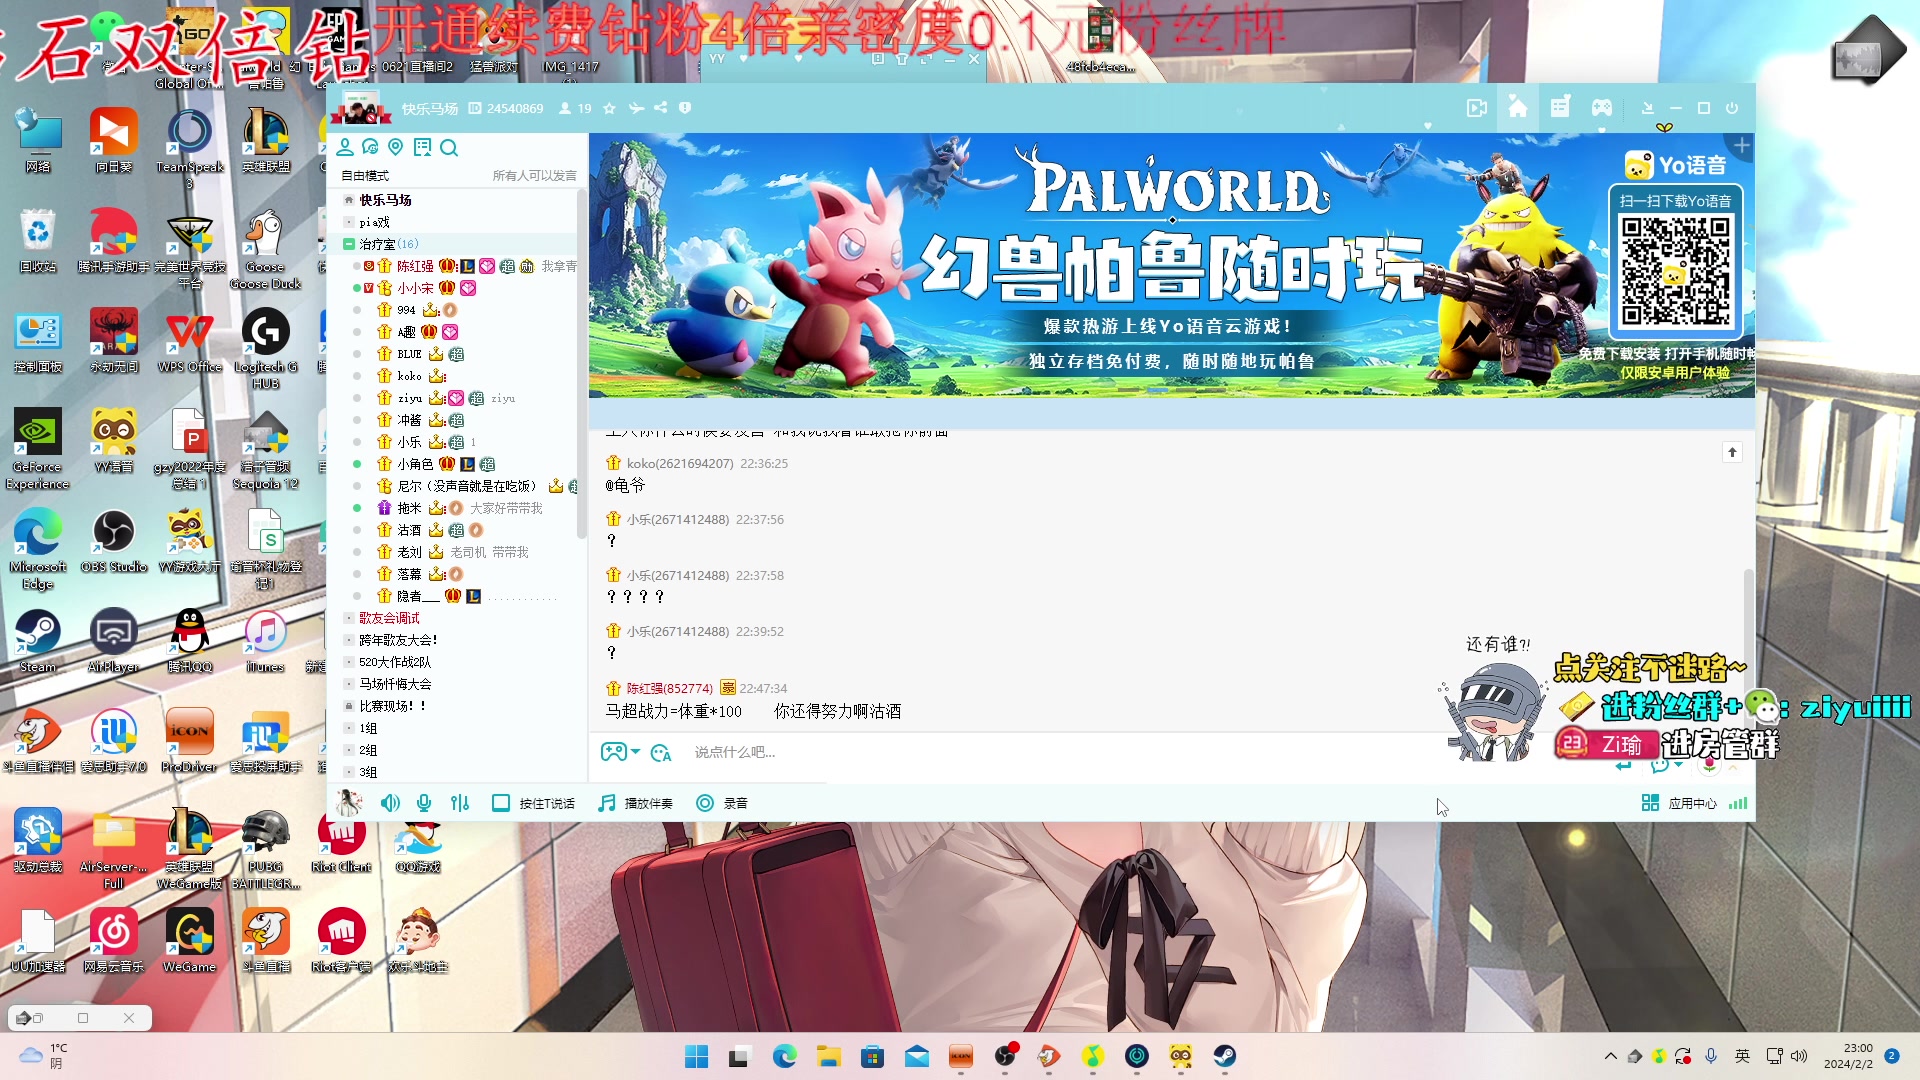Open the 应用中心 label
Image resolution: width=1920 pixels, height=1080 pixels.
[1692, 803]
